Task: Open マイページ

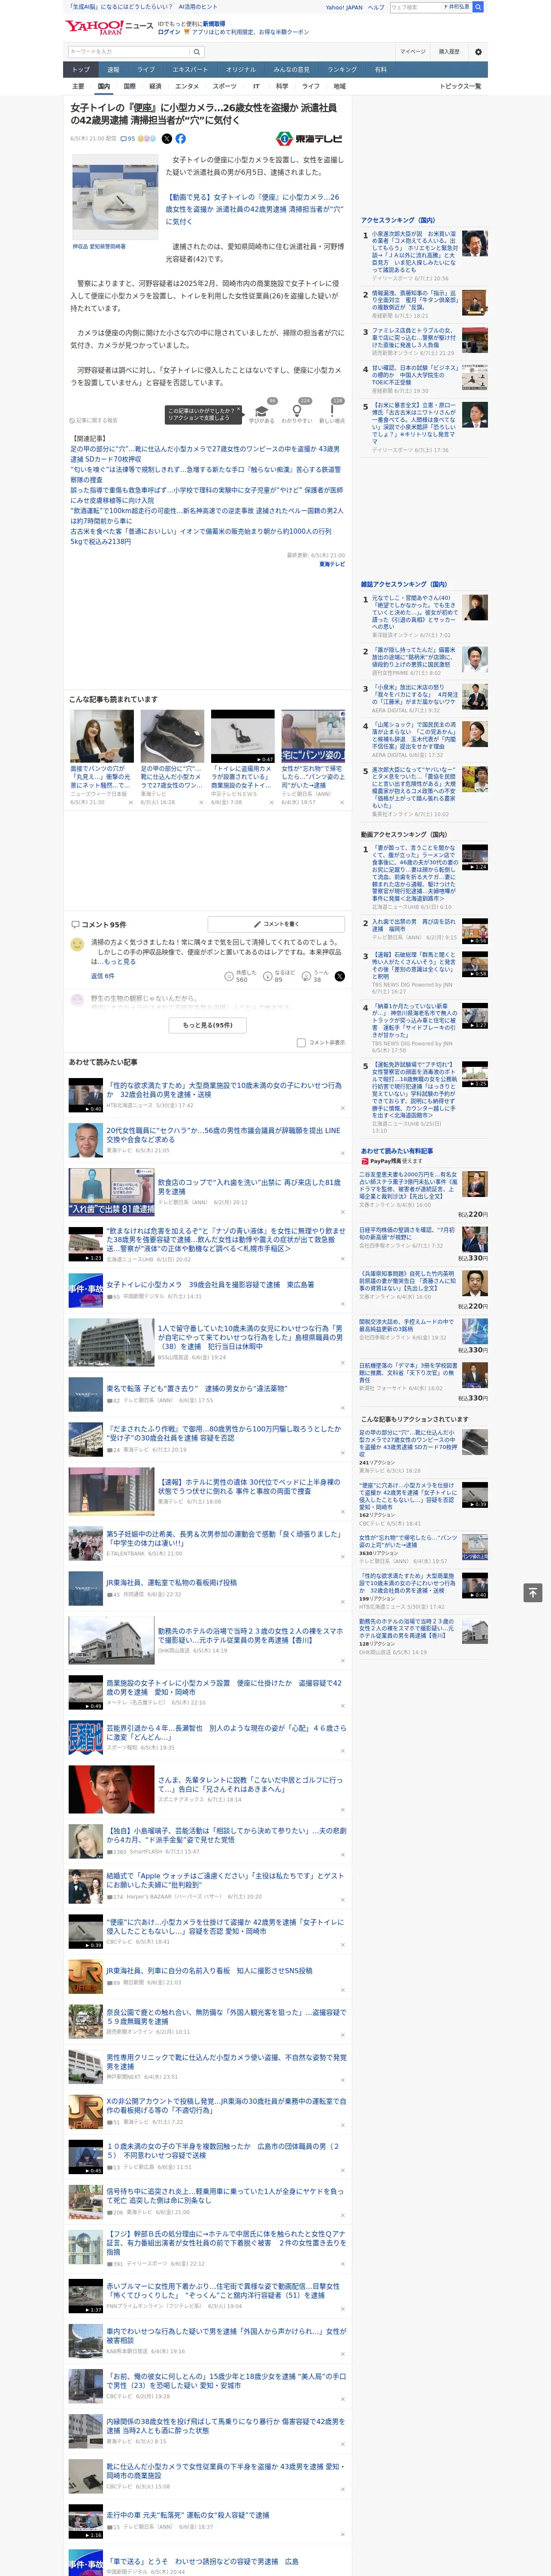Action: click(x=412, y=52)
